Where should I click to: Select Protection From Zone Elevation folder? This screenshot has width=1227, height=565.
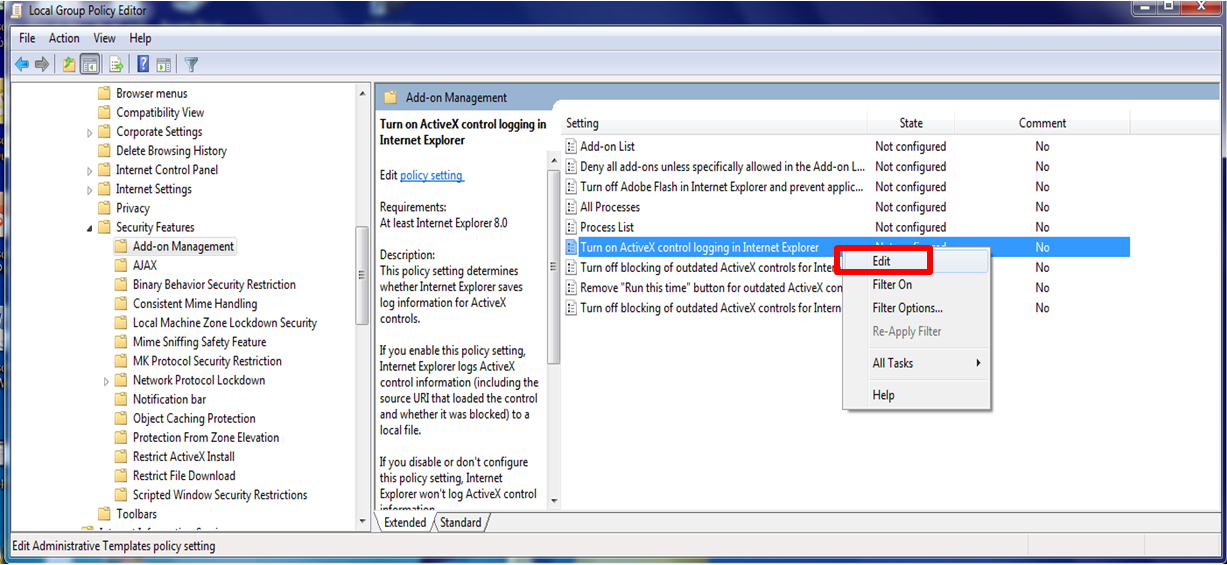click(206, 437)
